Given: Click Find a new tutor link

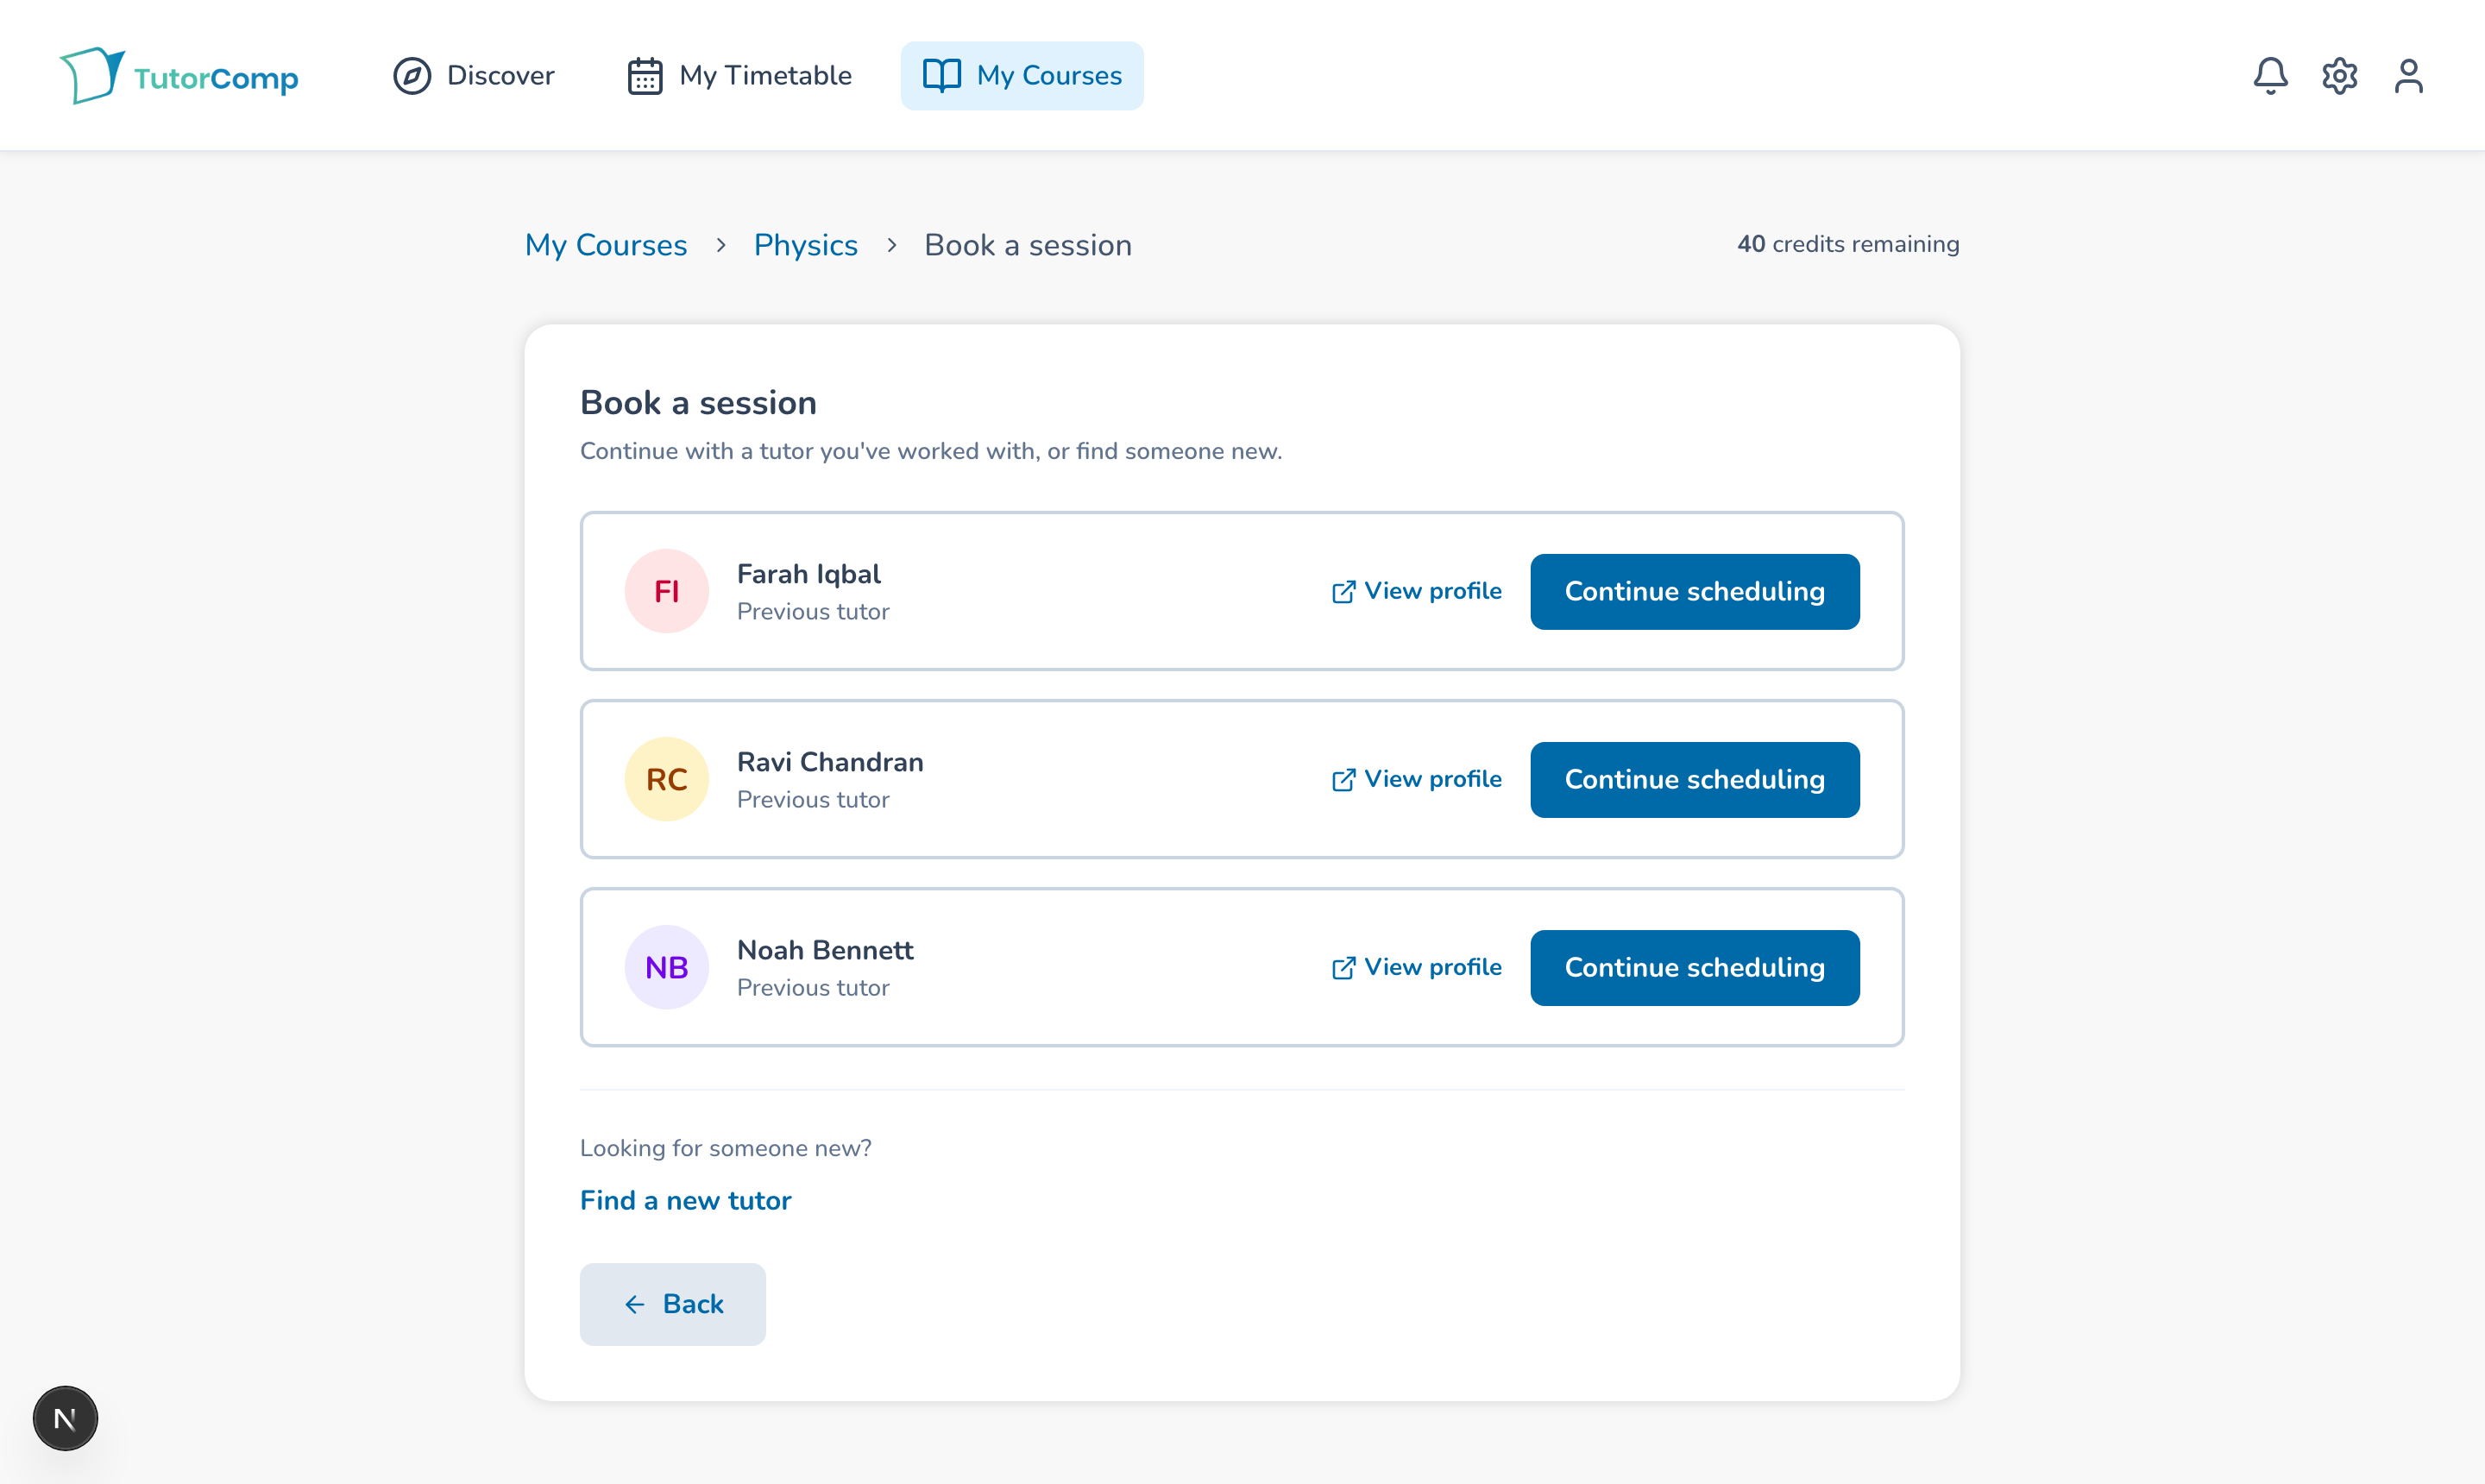Looking at the screenshot, I should 685,1200.
